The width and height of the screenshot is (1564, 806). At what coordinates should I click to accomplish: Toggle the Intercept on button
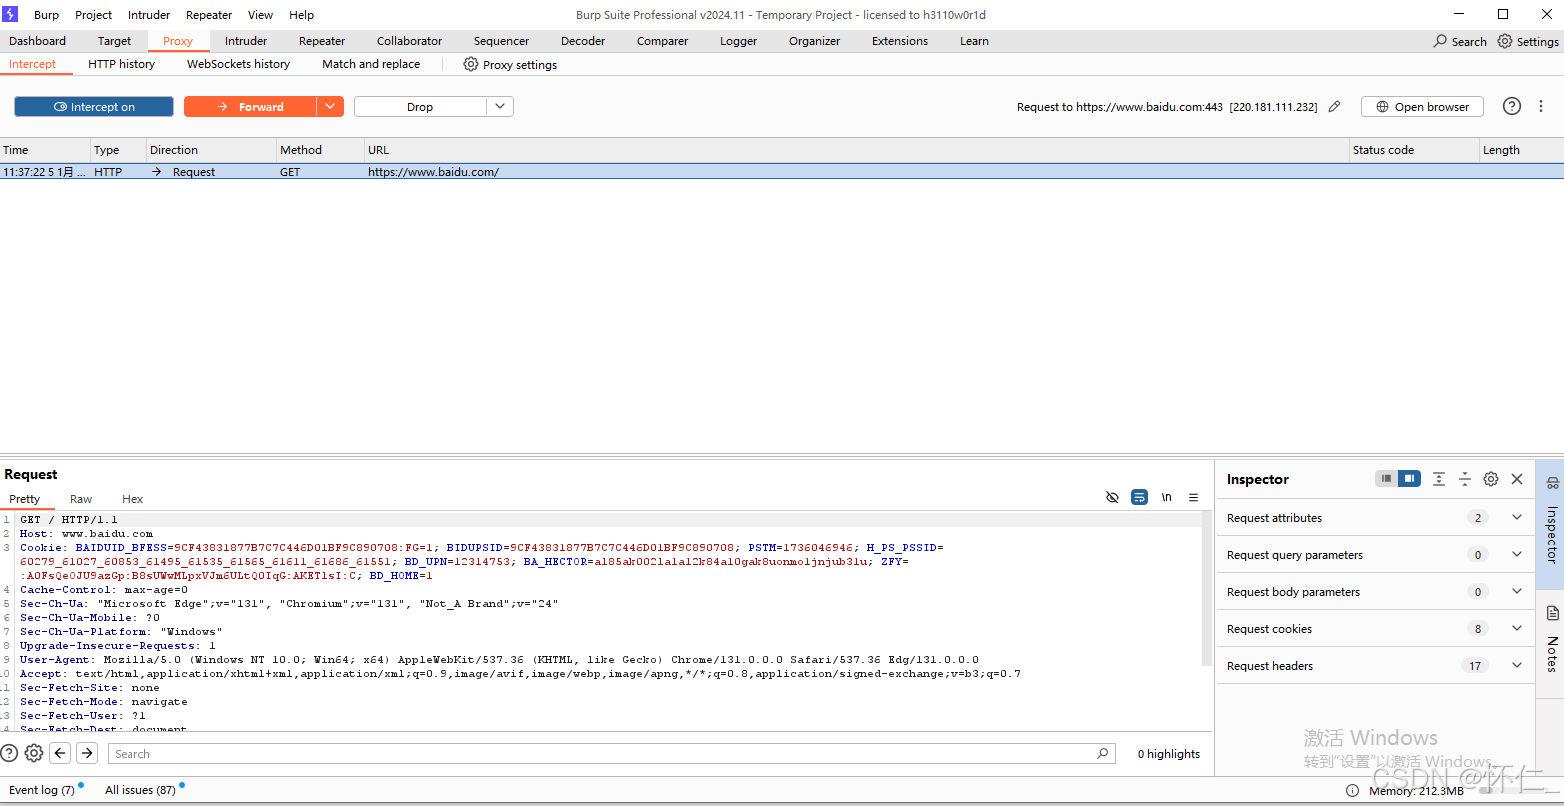coord(94,107)
